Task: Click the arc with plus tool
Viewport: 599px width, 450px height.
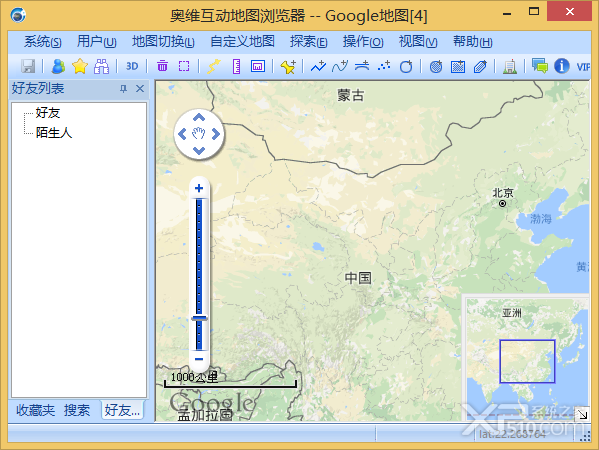Action: pyautogui.click(x=362, y=66)
